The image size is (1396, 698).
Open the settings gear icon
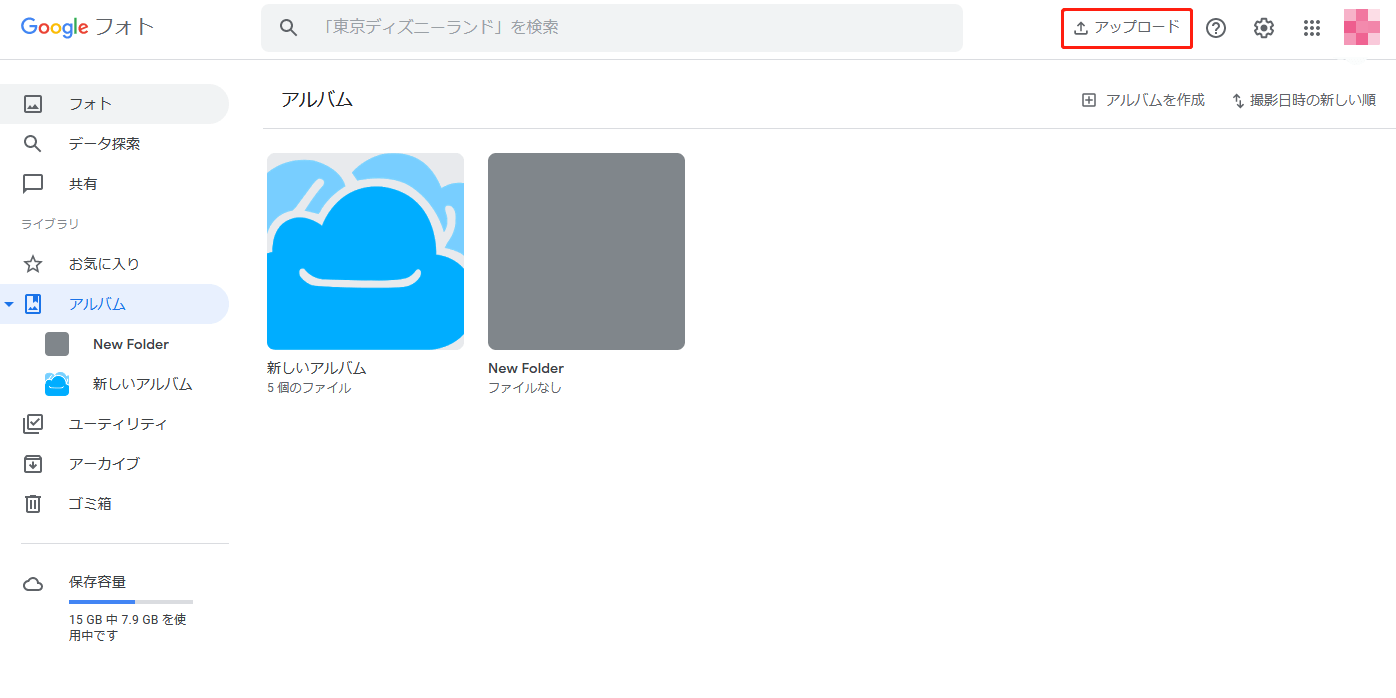[1264, 28]
